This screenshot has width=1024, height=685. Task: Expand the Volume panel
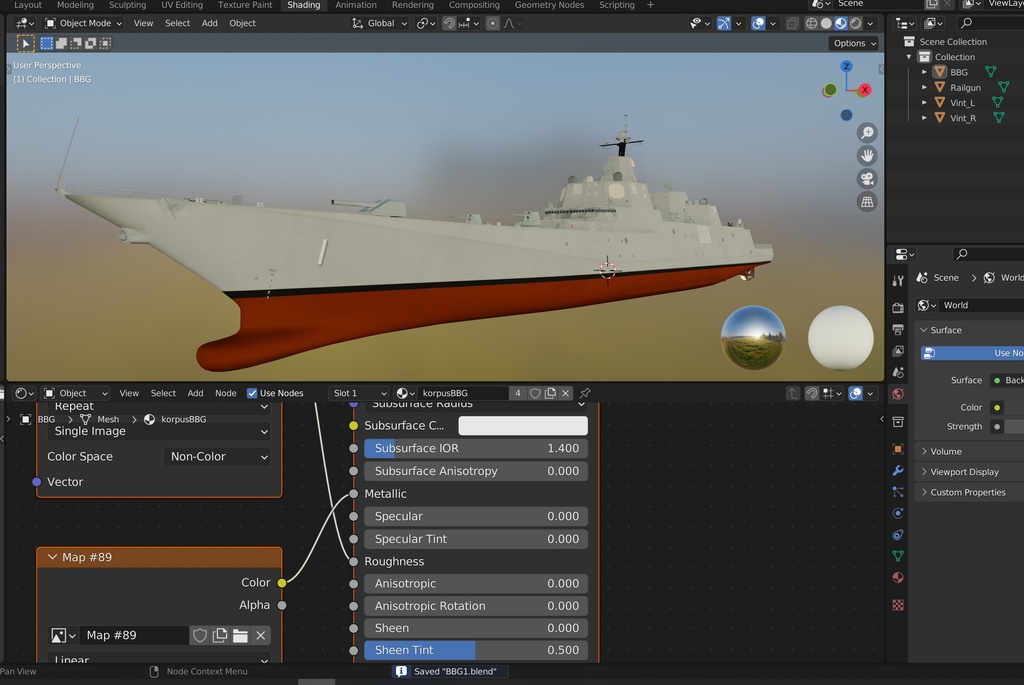click(945, 452)
